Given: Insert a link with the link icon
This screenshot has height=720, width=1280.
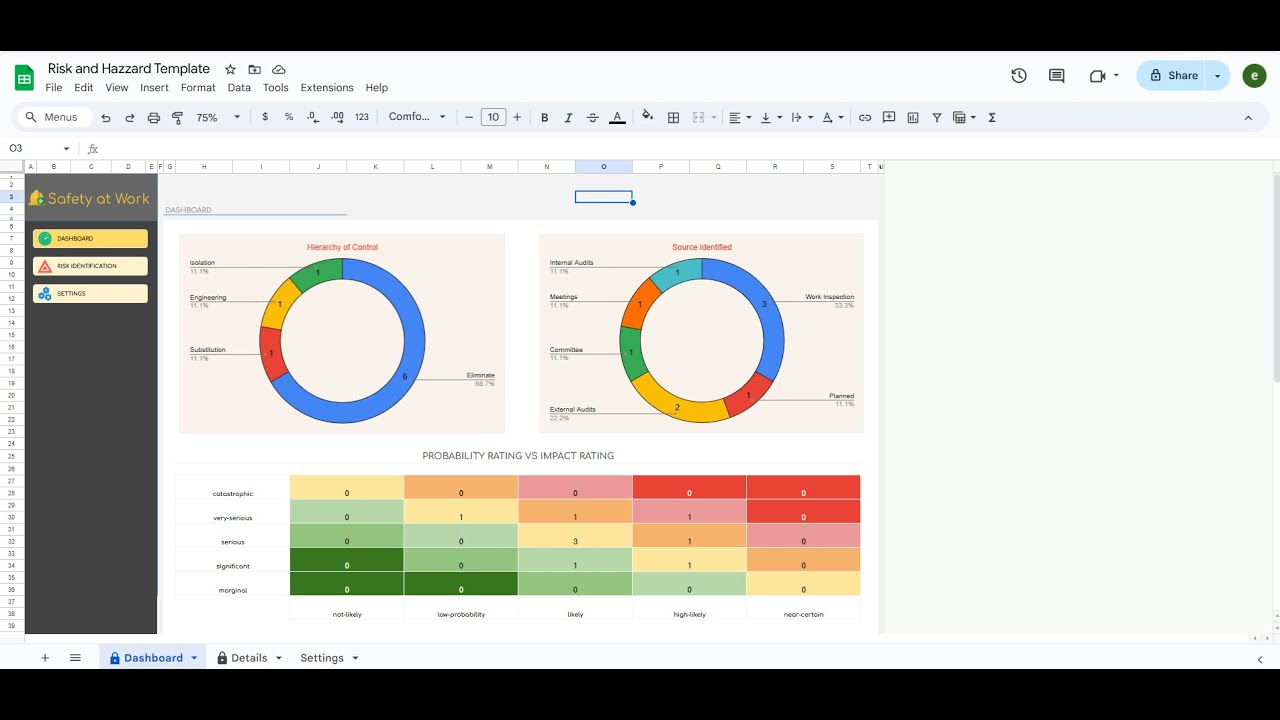Looking at the screenshot, I should click(865, 117).
